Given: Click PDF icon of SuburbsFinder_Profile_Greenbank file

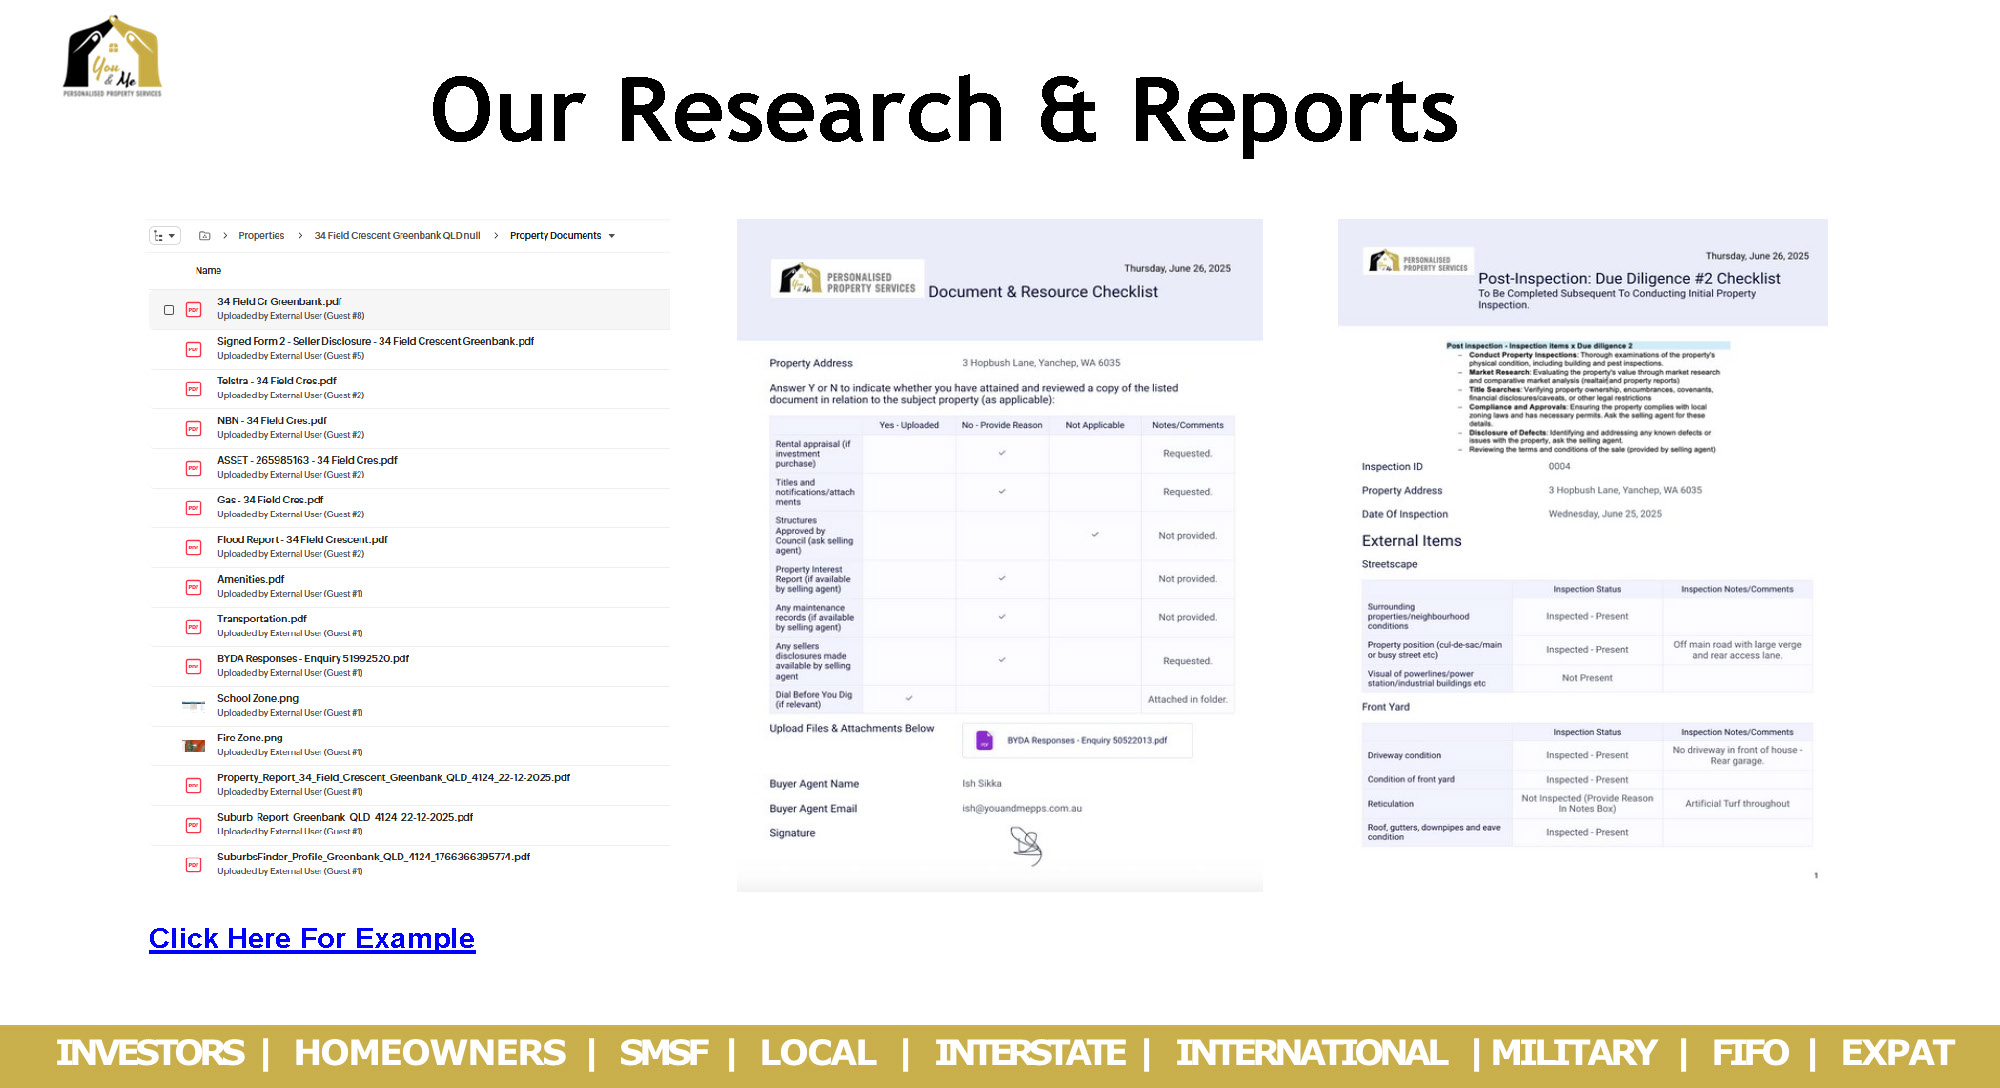Looking at the screenshot, I should click(194, 864).
